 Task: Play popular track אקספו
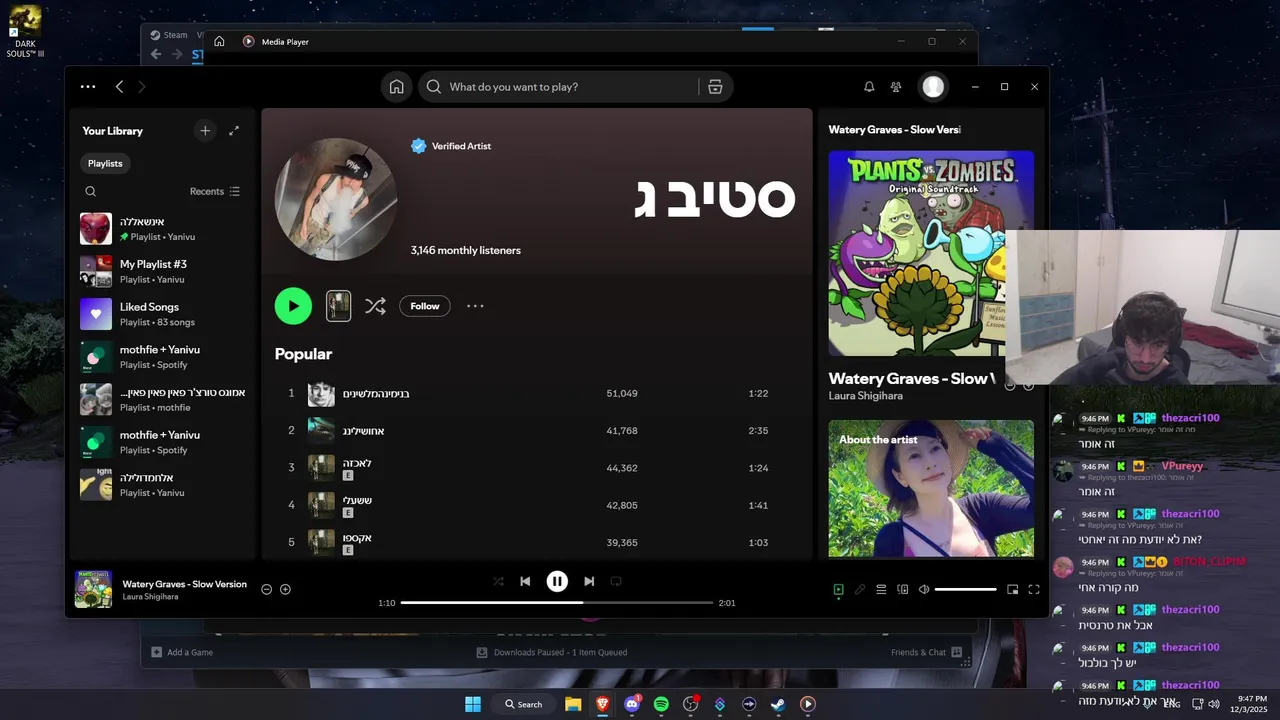[357, 537]
